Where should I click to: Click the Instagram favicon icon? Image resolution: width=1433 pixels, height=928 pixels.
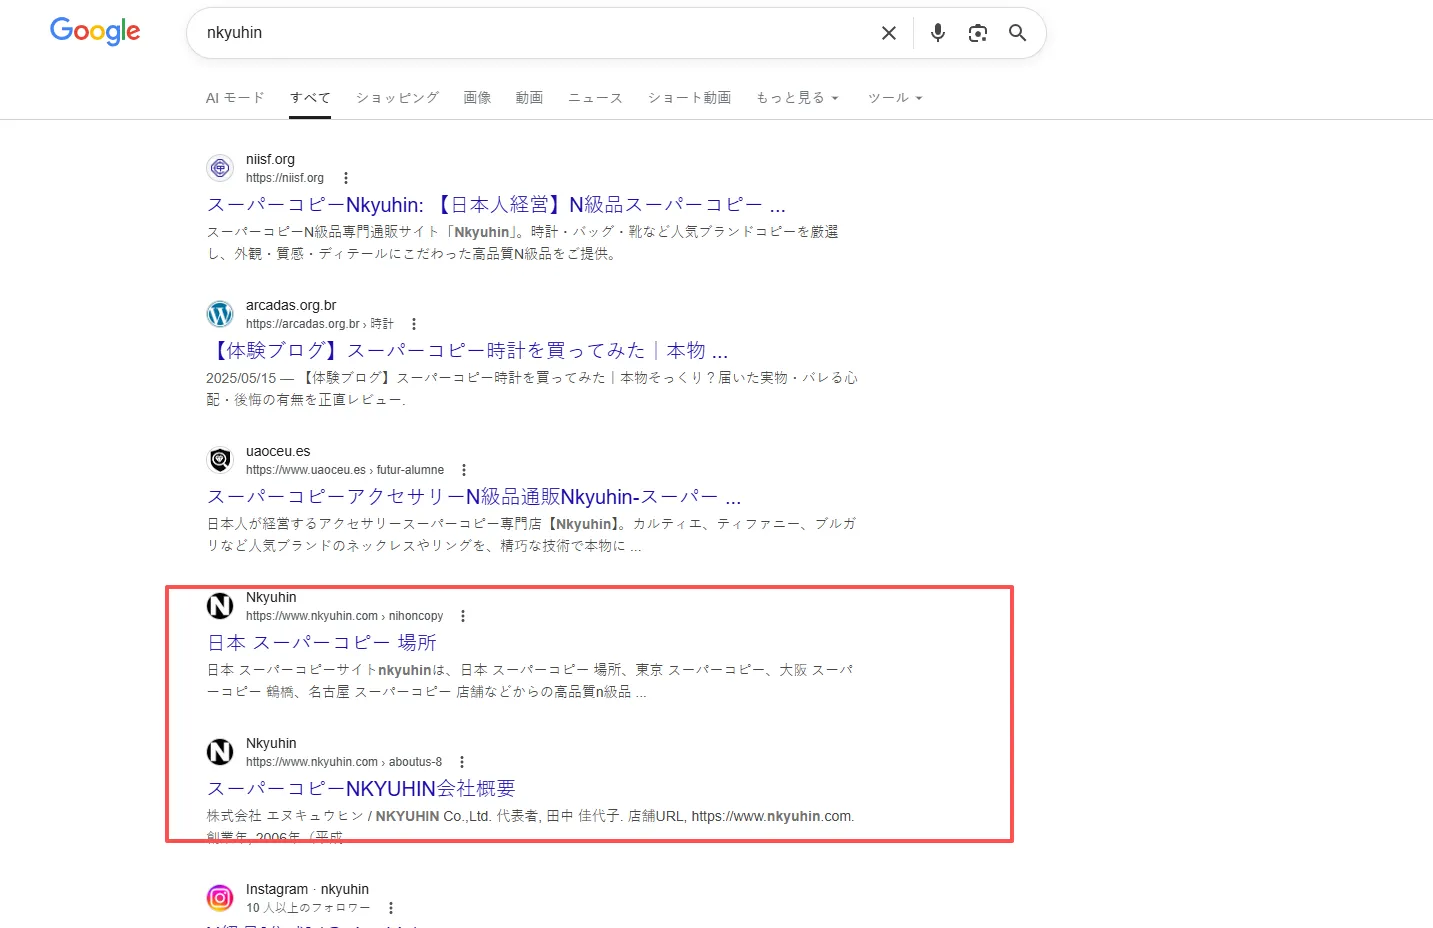click(220, 898)
